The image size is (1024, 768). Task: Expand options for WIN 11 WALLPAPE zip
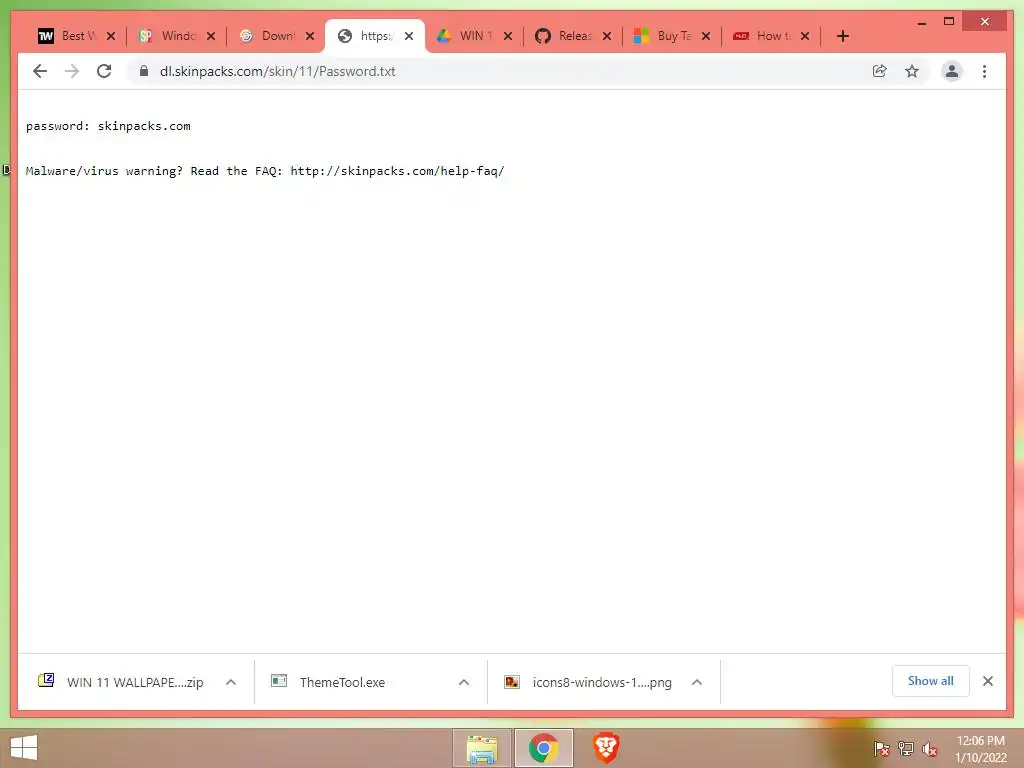(231, 682)
